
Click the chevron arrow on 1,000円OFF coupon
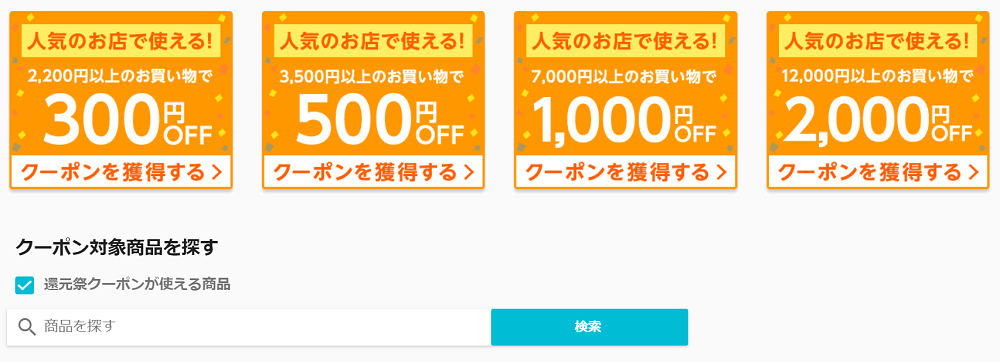(721, 172)
